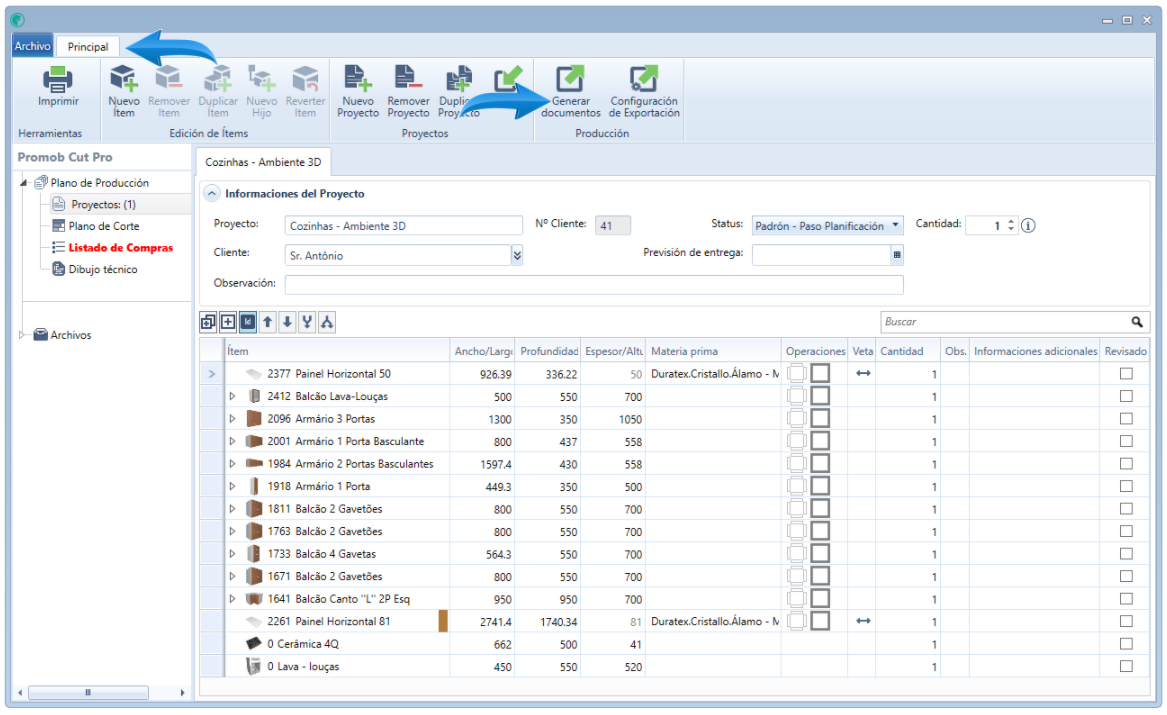This screenshot has width=1167, height=715.
Task: Open Plano de Corte in the tree
Action: pos(103,226)
